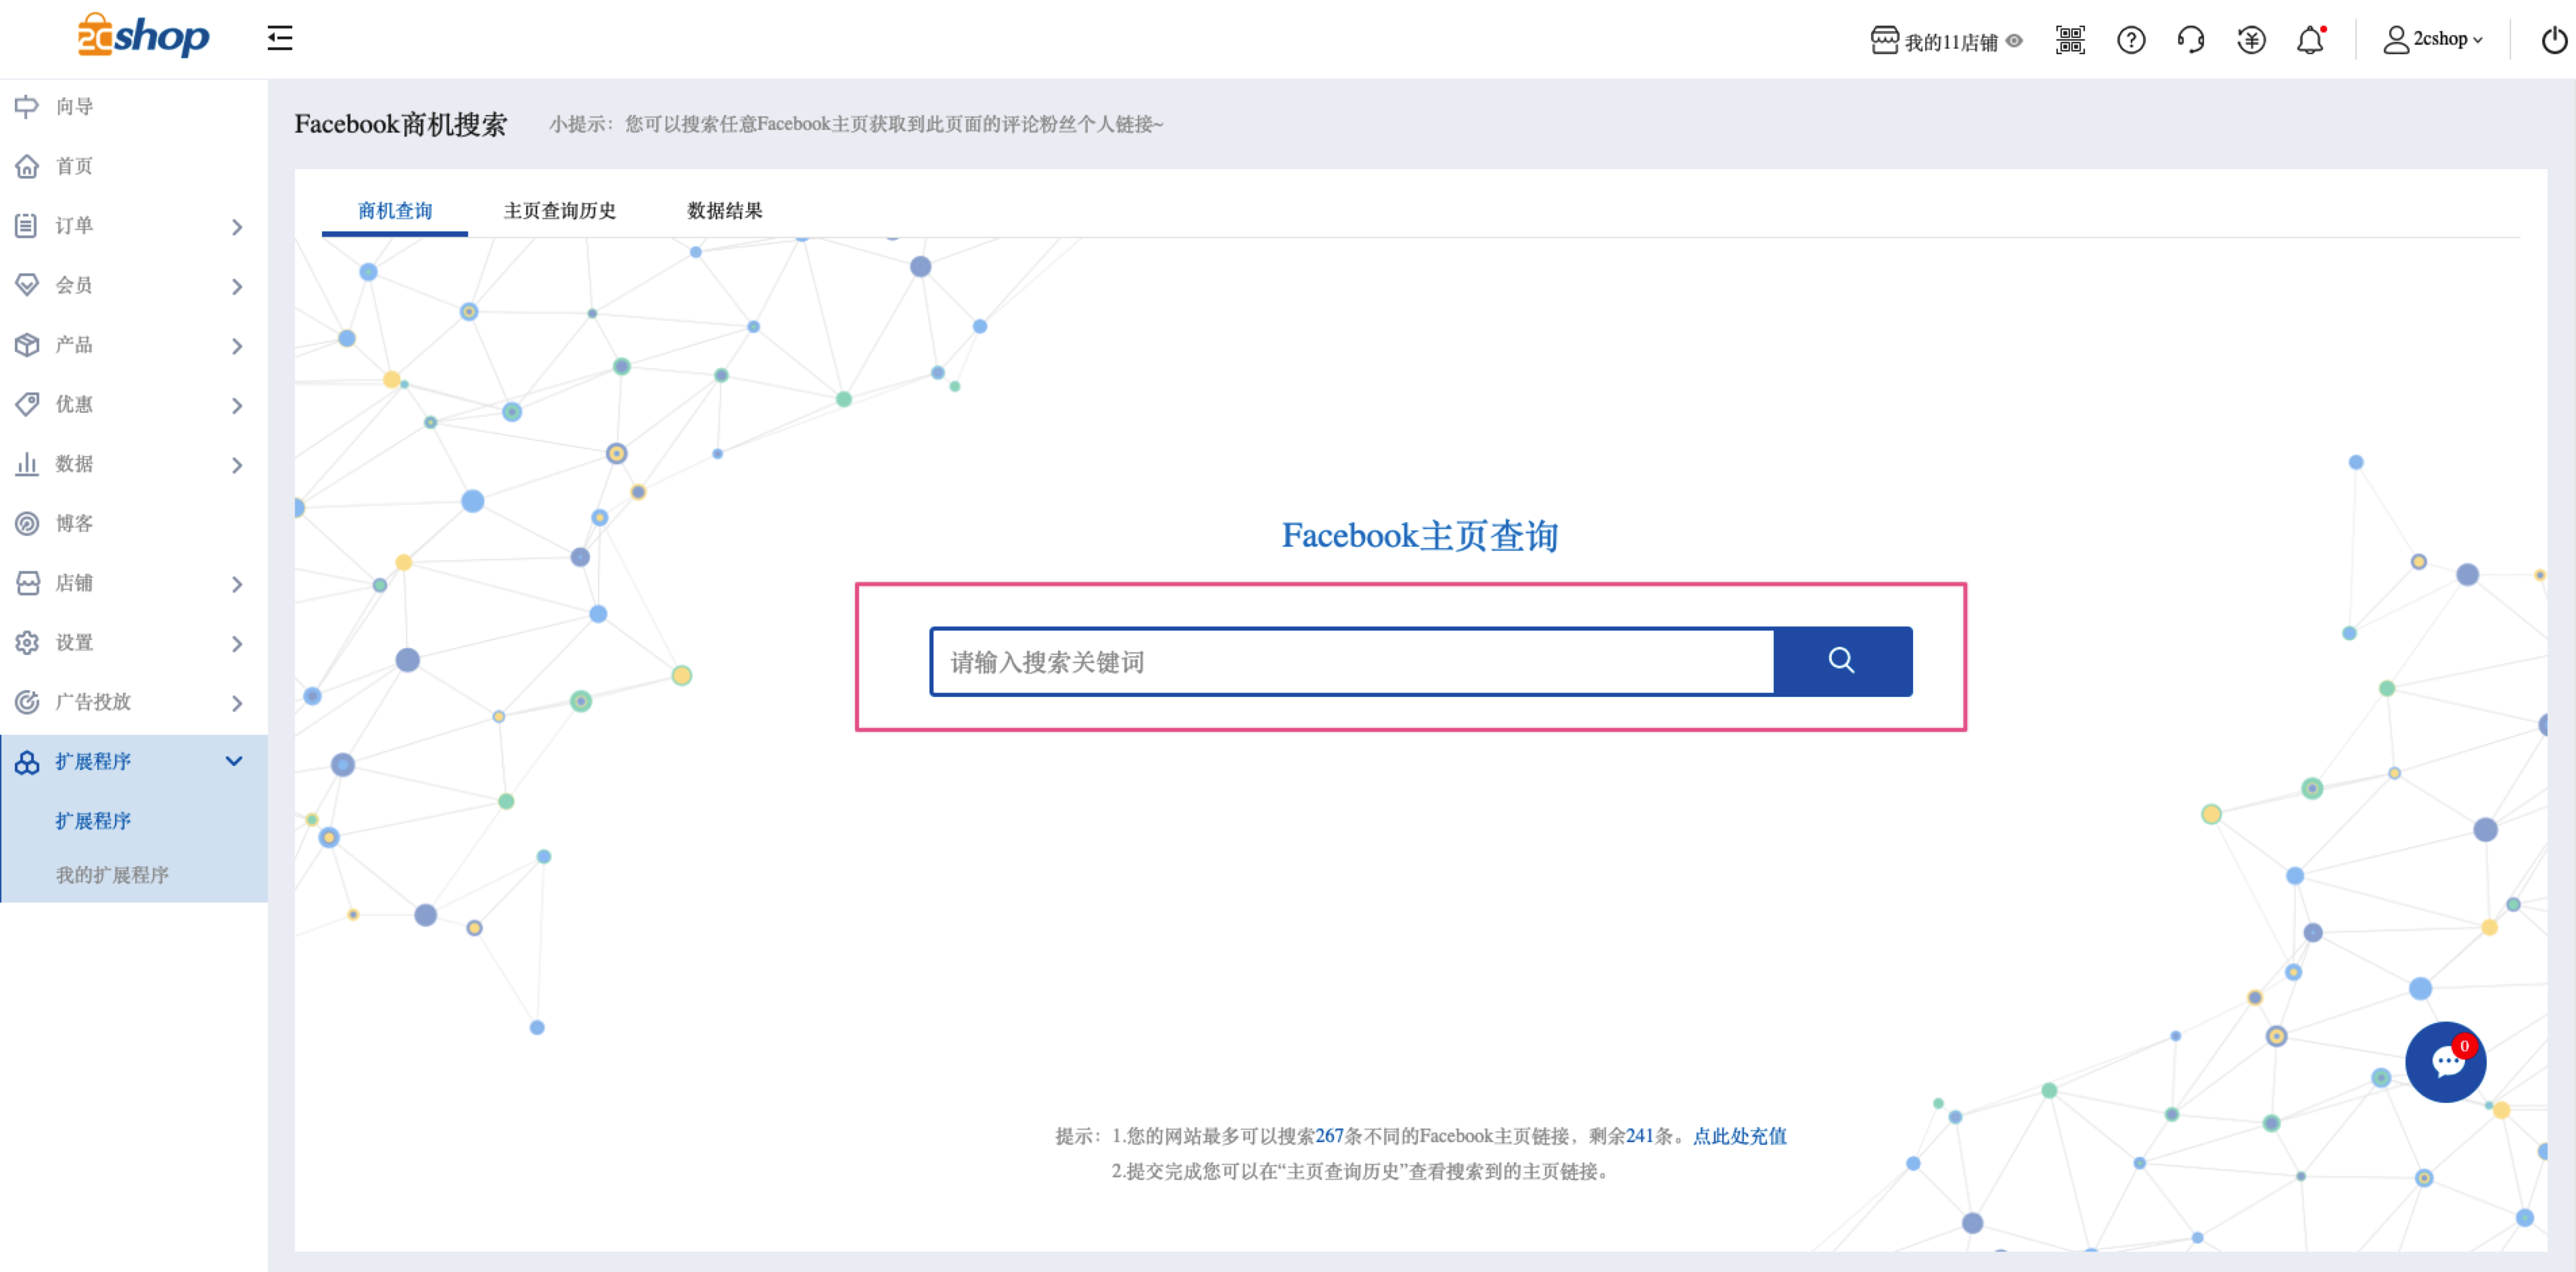Expand the 会员 chevron

click(237, 287)
